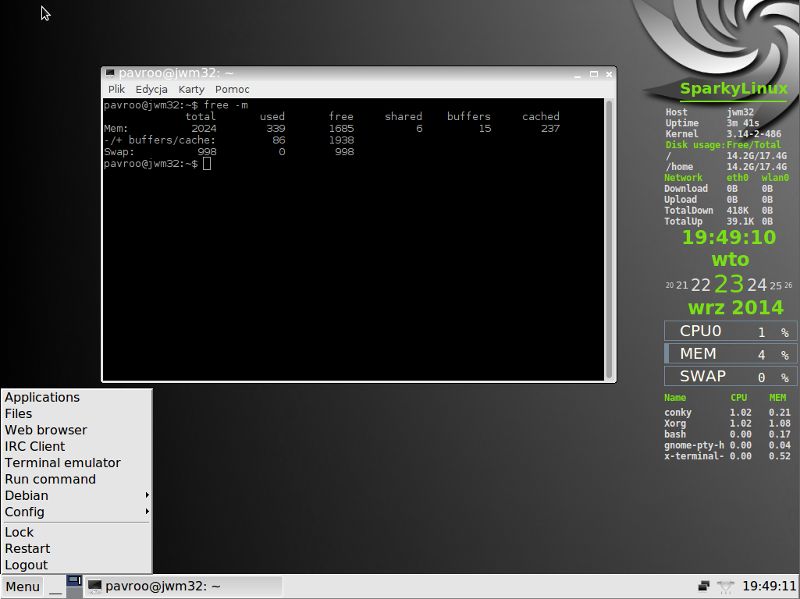Click the dual-window tray icon
800x599 pixels.
pos(703,587)
